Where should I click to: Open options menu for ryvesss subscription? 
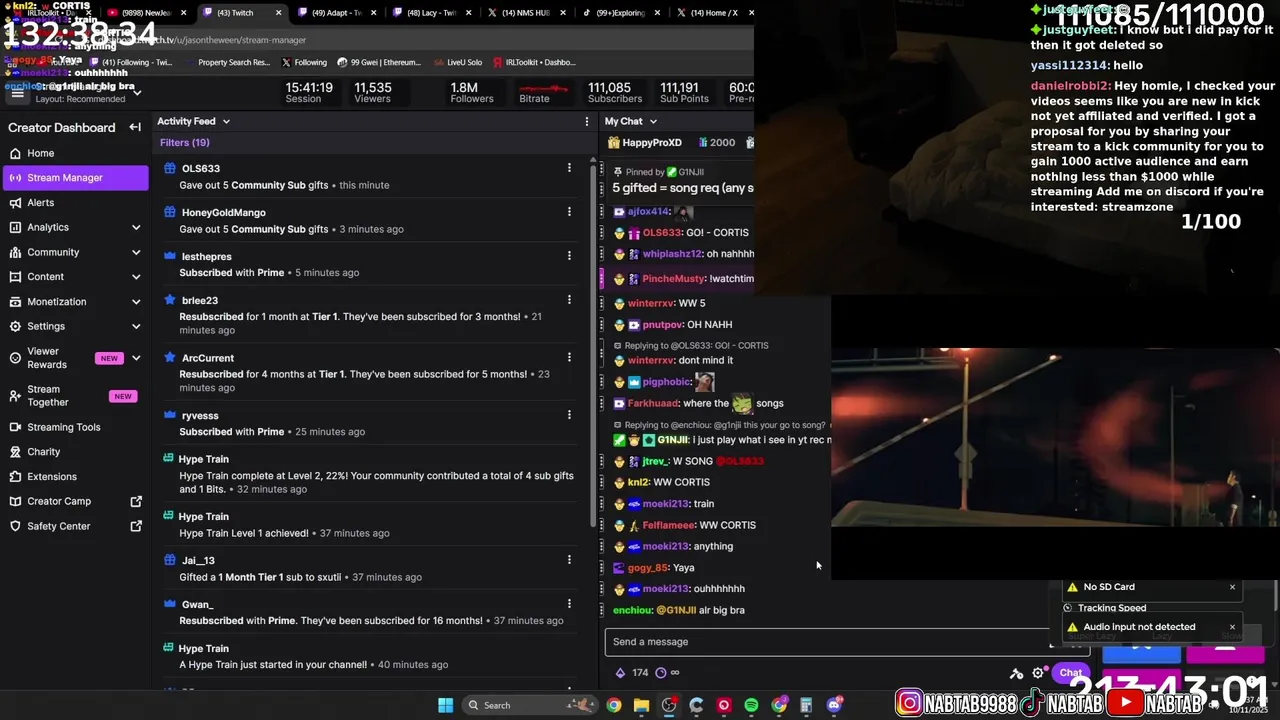569,415
